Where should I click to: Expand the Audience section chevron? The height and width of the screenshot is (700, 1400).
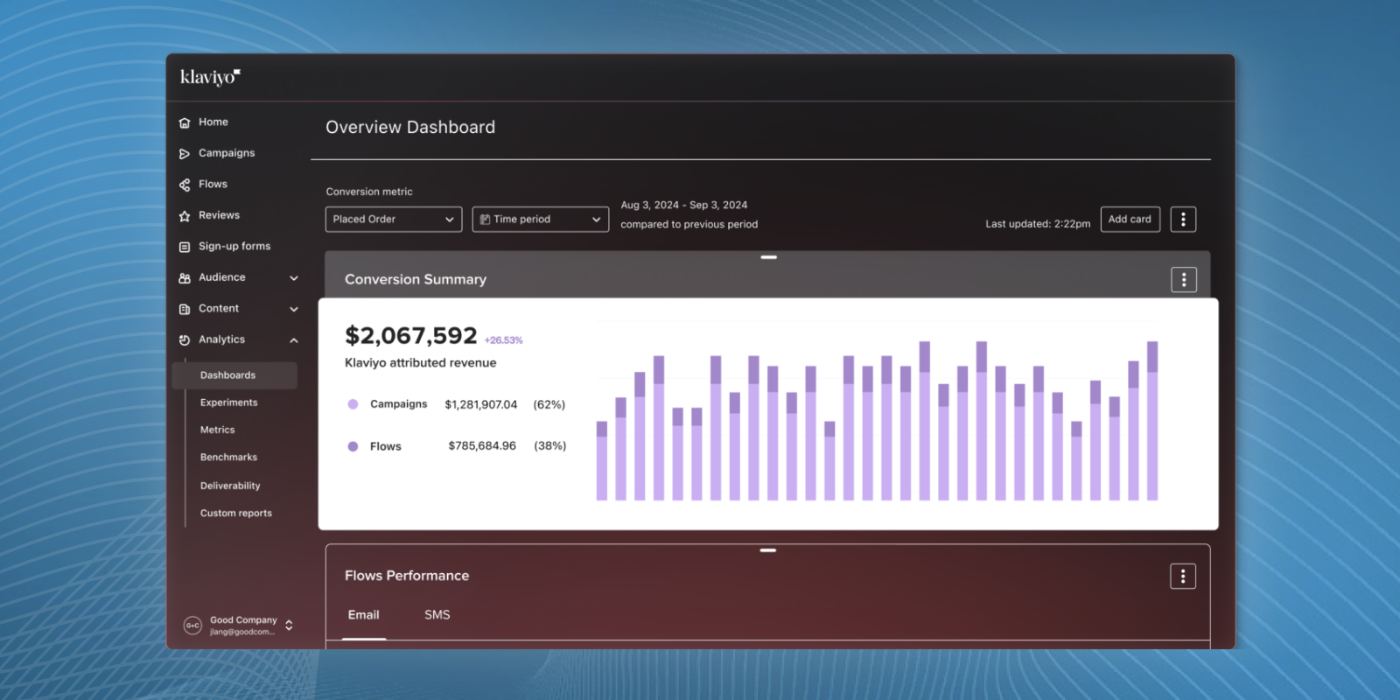294,278
